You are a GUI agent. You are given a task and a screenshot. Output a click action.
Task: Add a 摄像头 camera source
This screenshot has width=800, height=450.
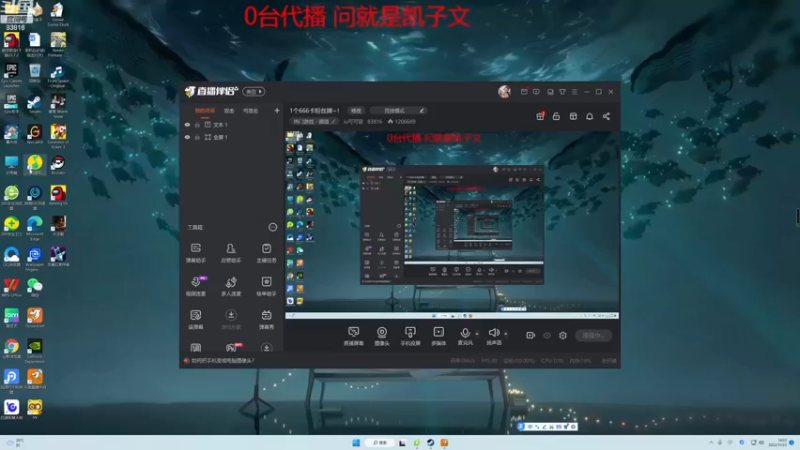(382, 336)
